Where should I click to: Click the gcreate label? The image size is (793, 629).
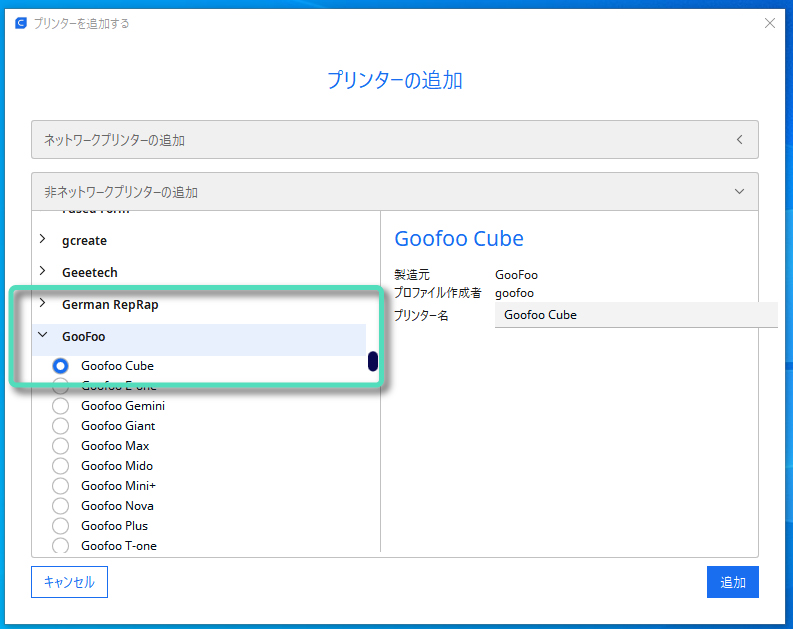84,241
